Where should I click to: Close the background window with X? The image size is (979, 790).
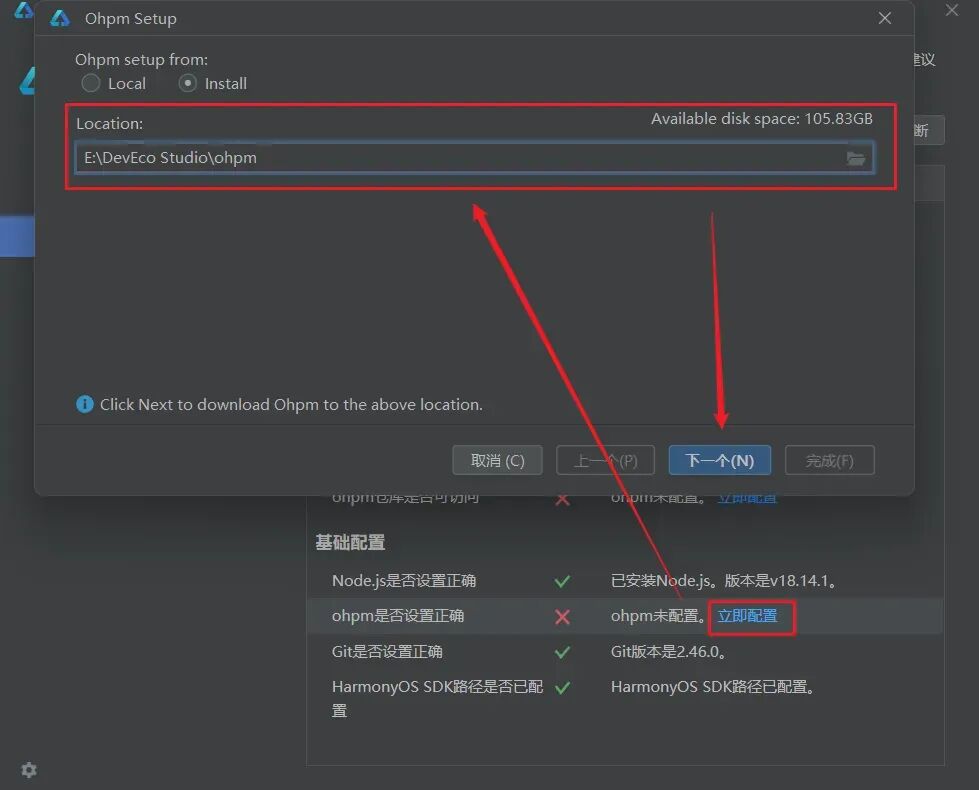(952, 10)
